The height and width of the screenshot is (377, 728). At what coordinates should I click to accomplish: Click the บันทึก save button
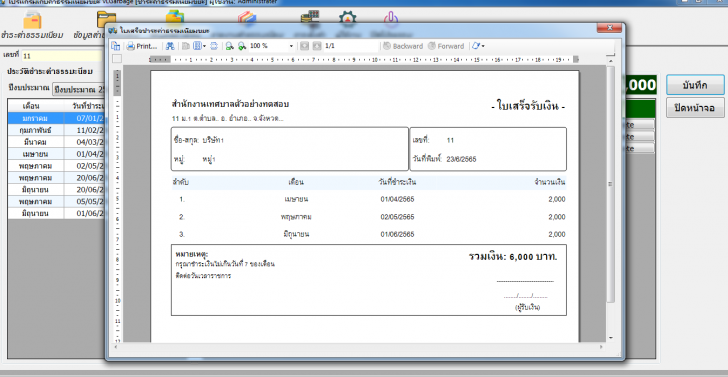click(695, 85)
